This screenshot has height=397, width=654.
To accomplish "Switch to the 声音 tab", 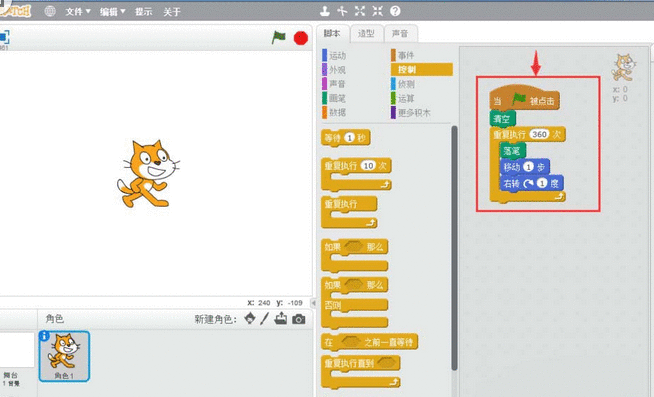I will point(400,33).
